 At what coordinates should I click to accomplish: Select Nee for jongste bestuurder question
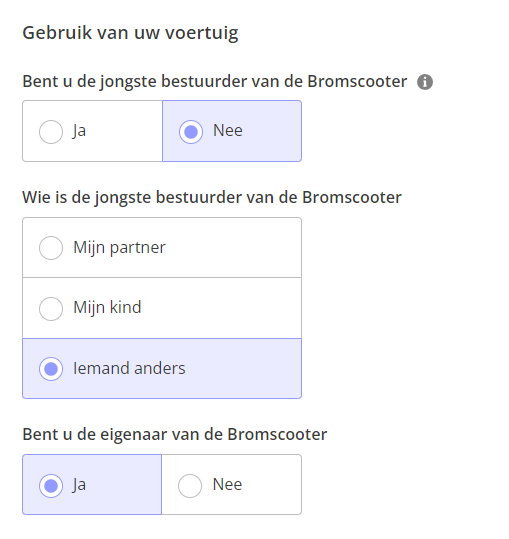point(232,131)
